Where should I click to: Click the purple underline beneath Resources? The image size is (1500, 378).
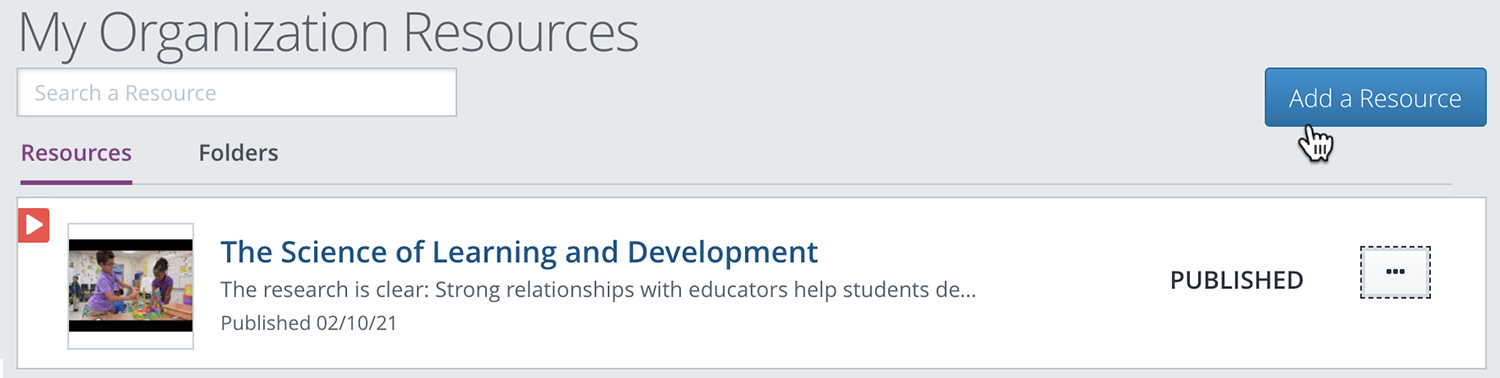[76, 182]
